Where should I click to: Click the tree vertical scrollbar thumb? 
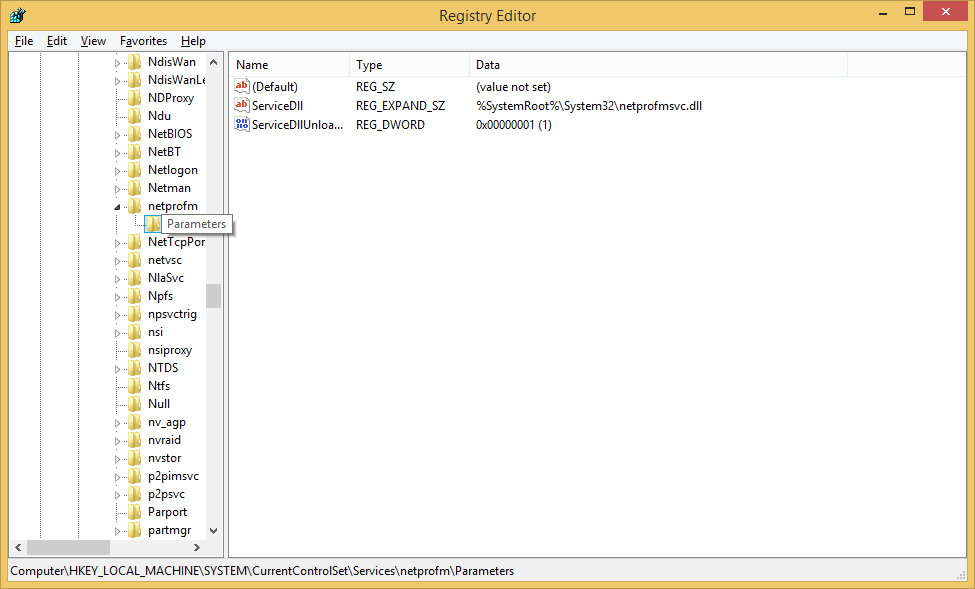click(x=214, y=296)
